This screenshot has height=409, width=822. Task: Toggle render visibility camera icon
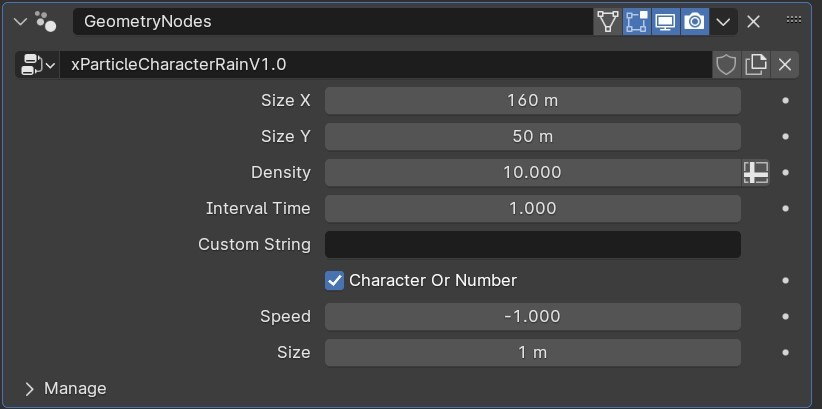pyautogui.click(x=694, y=21)
